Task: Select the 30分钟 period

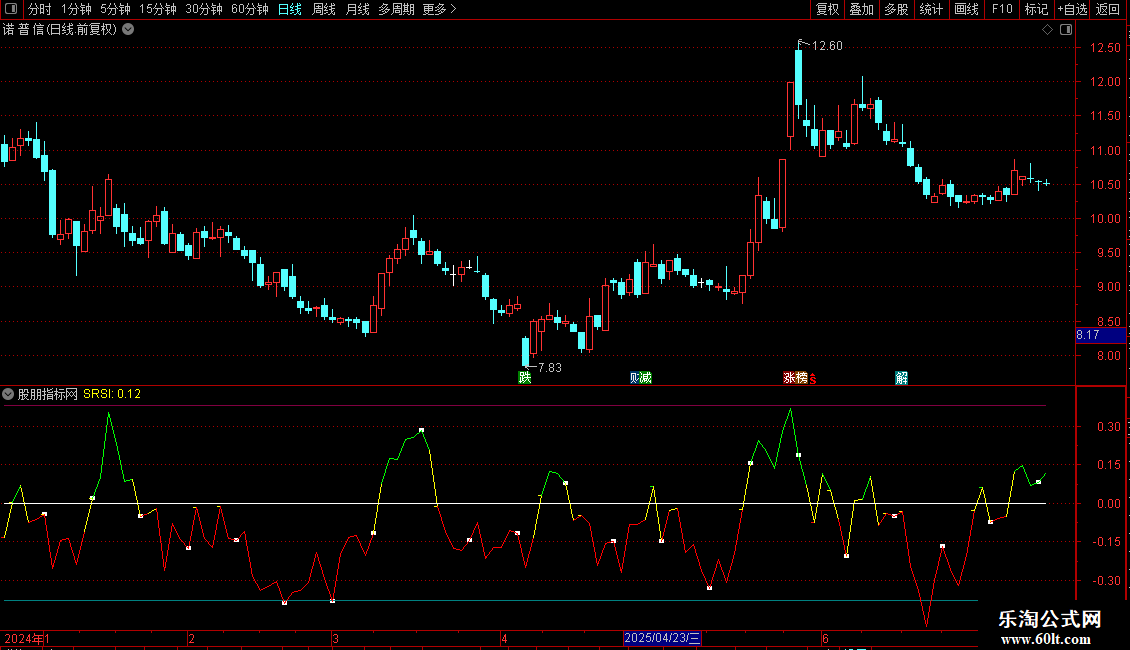Action: pos(204,9)
